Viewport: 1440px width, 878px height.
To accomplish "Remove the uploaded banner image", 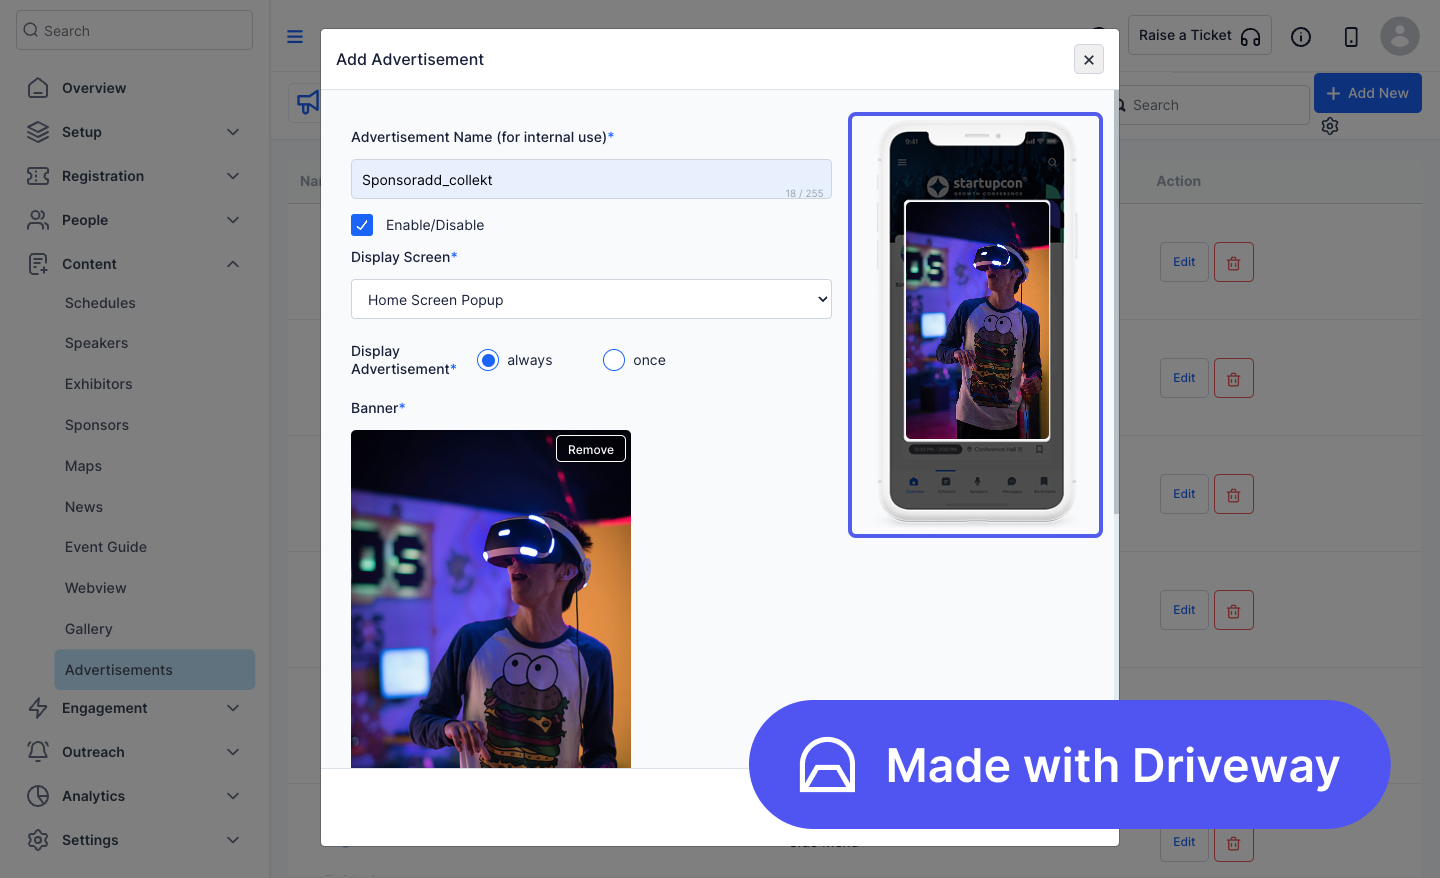I will (591, 449).
